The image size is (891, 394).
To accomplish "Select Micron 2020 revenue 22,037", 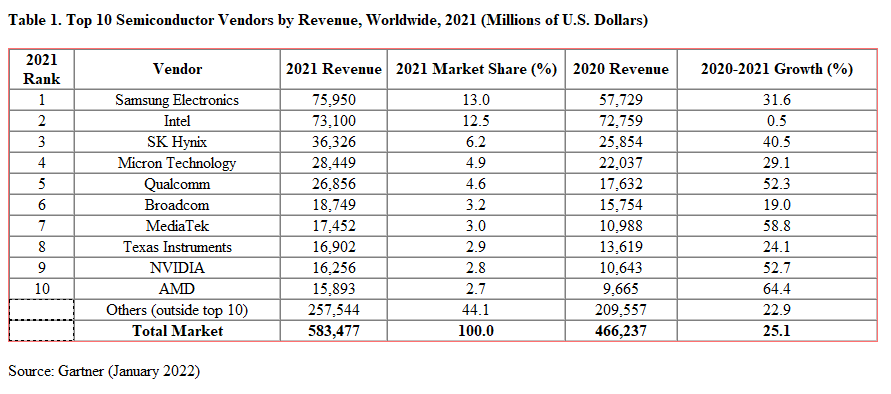I will [621, 163].
